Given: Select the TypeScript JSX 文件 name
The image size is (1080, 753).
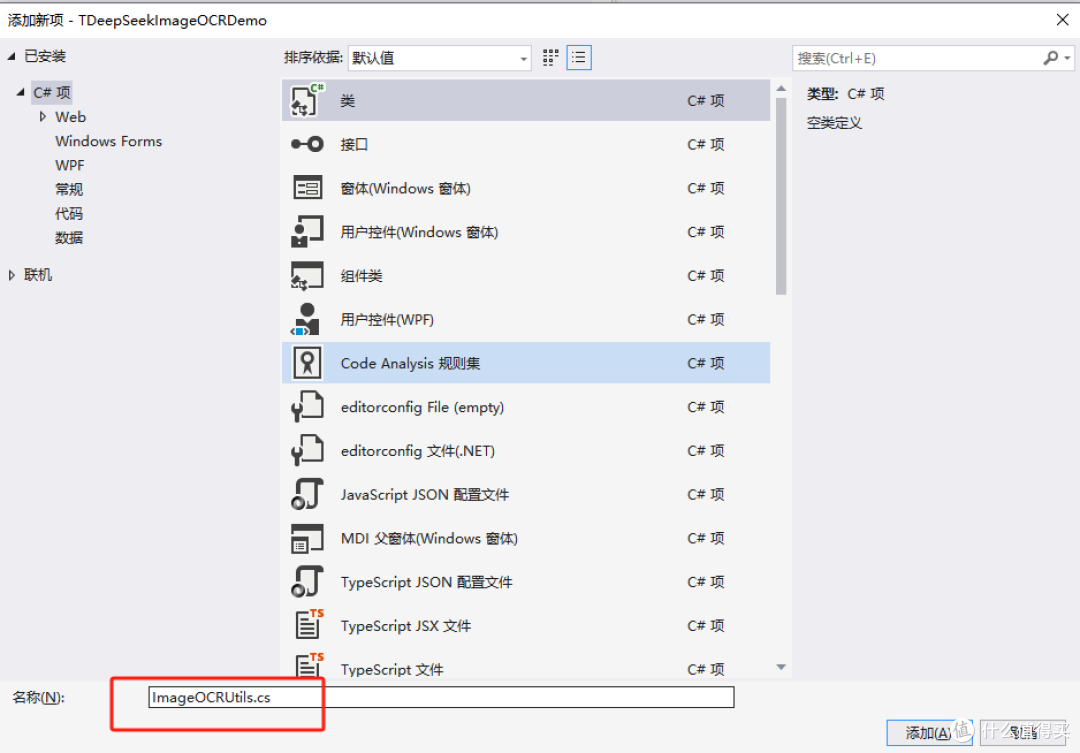Looking at the screenshot, I should (x=406, y=626).
